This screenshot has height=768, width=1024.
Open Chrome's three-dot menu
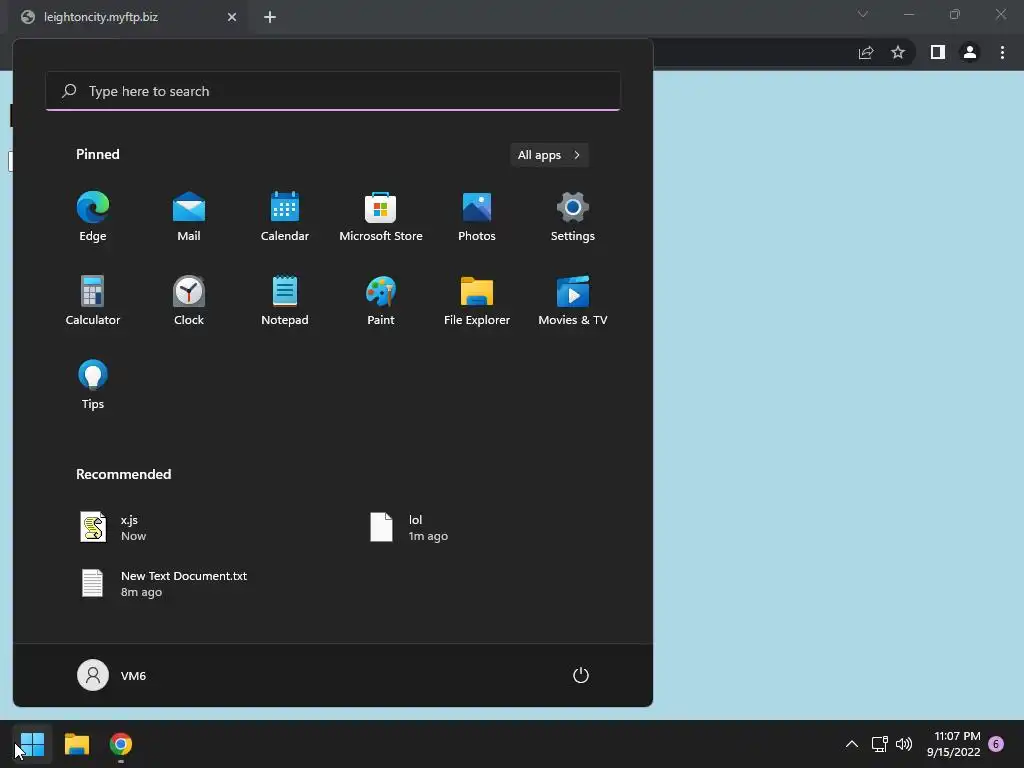[1002, 52]
